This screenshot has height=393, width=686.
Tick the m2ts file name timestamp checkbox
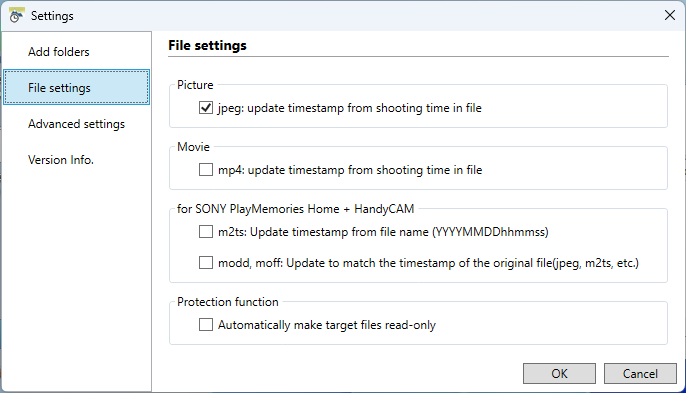click(206, 232)
